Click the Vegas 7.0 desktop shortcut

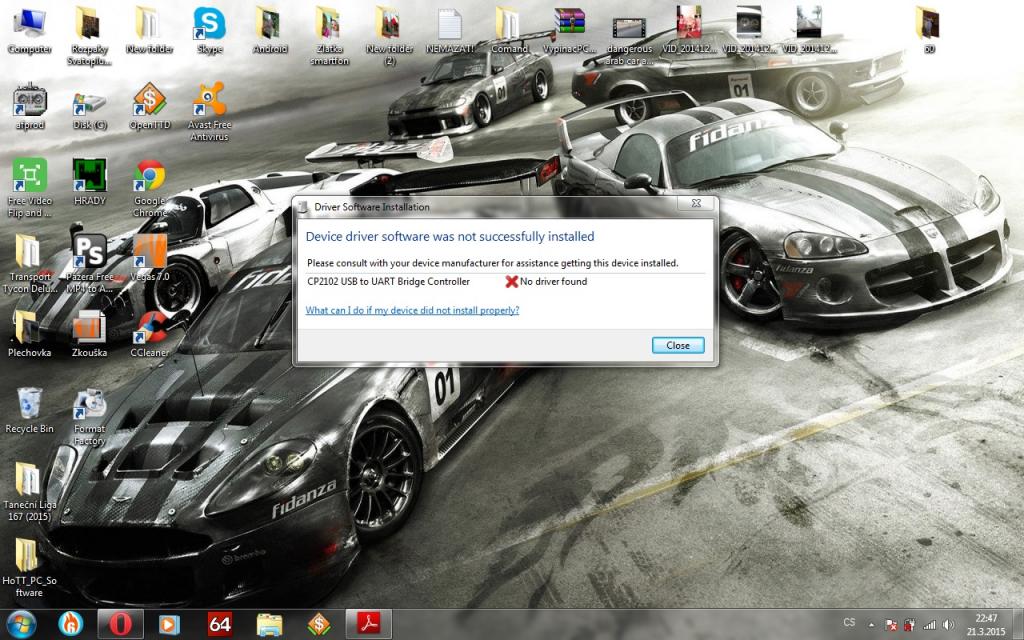[x=149, y=257]
